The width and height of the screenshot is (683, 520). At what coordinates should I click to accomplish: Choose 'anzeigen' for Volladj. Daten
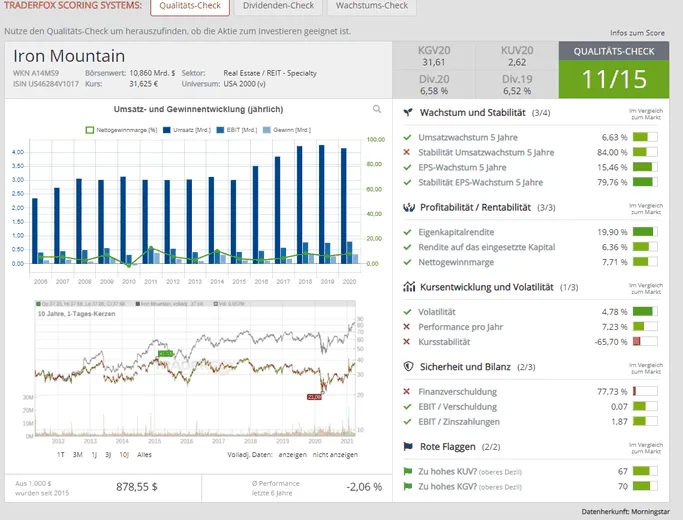[292, 454]
